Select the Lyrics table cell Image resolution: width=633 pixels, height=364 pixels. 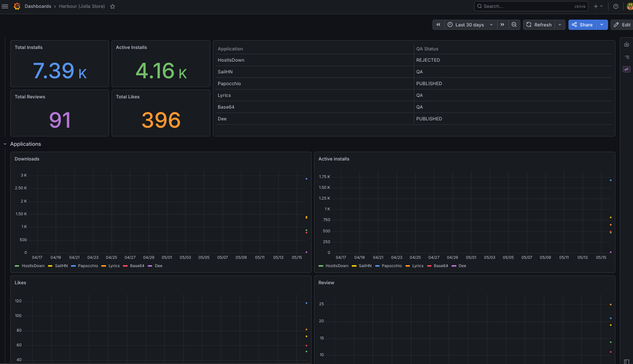[x=315, y=95]
